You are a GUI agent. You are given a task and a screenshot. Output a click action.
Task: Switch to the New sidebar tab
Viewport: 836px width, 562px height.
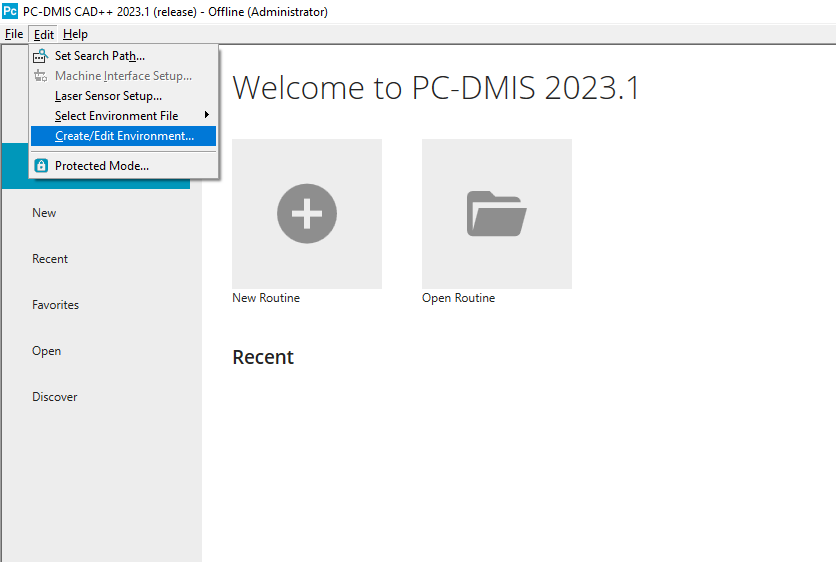[x=45, y=213]
